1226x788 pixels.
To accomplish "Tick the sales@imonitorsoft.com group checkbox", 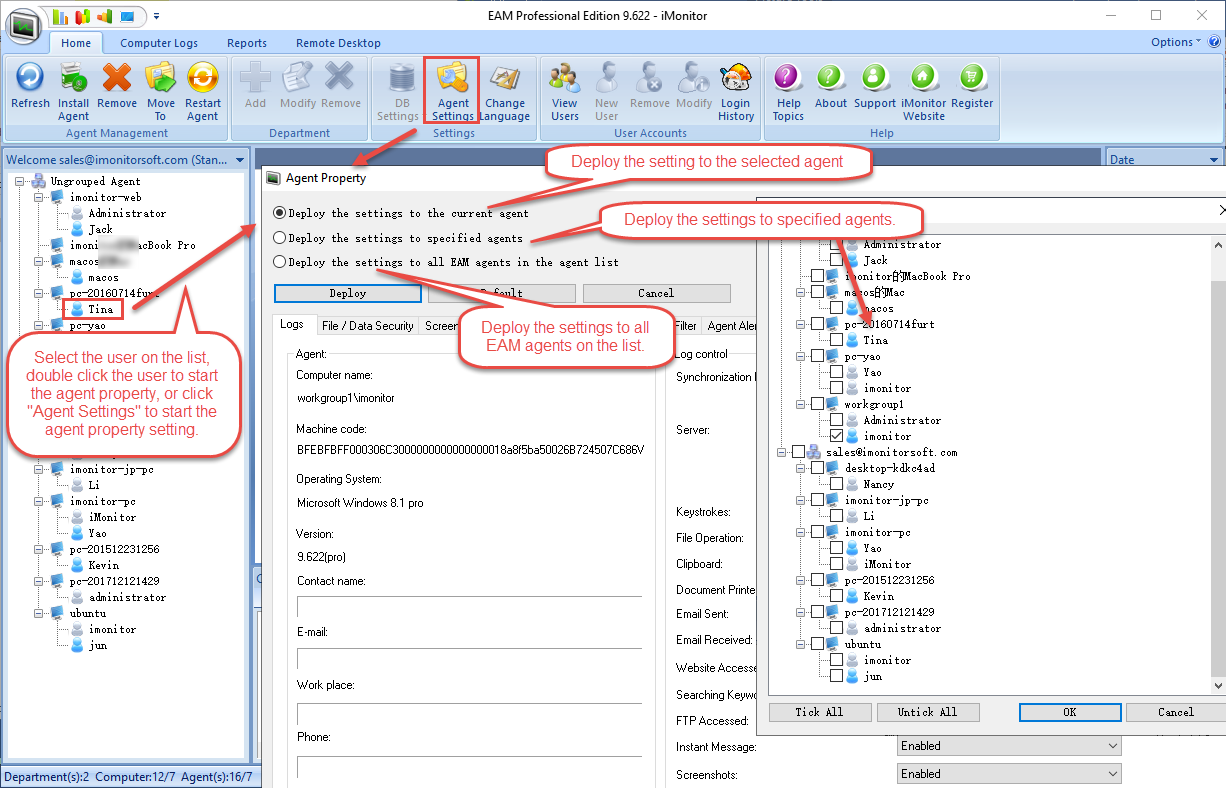I will pos(798,452).
